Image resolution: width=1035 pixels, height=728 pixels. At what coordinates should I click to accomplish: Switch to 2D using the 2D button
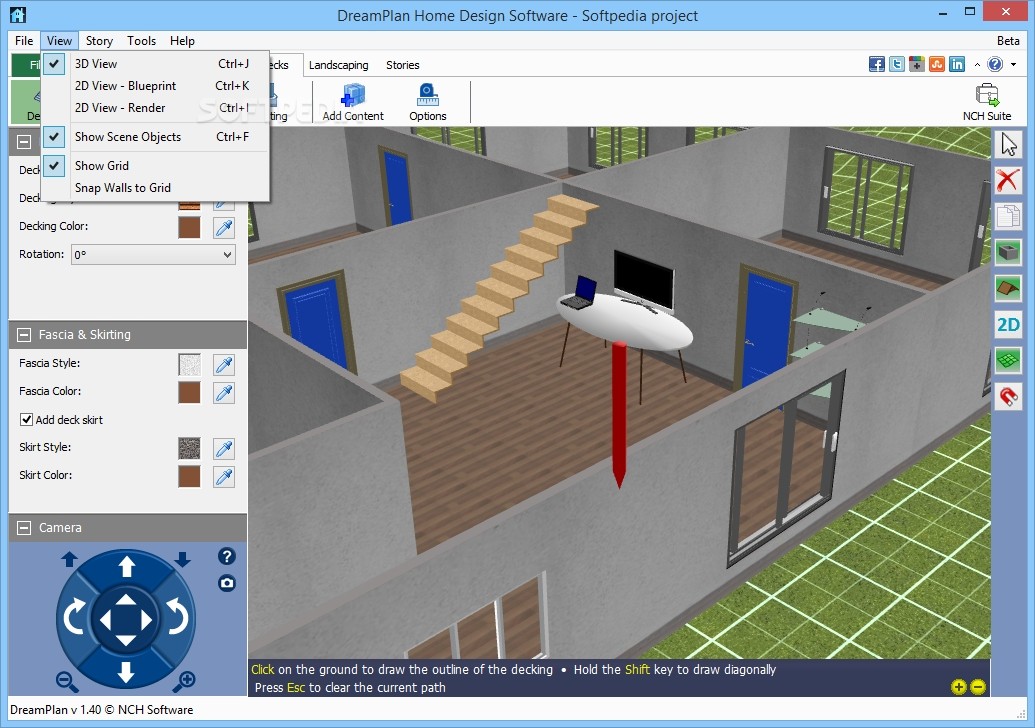[1008, 324]
